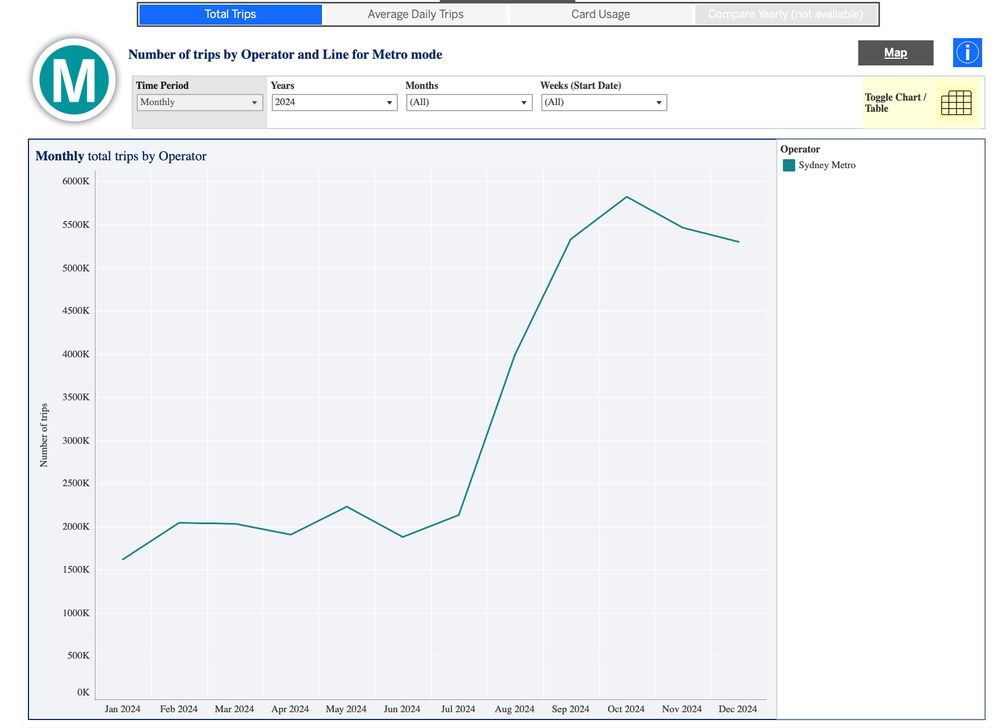Click the 0K y-axis value
Screen dimensions: 1000x728
pyautogui.click(x=84, y=692)
